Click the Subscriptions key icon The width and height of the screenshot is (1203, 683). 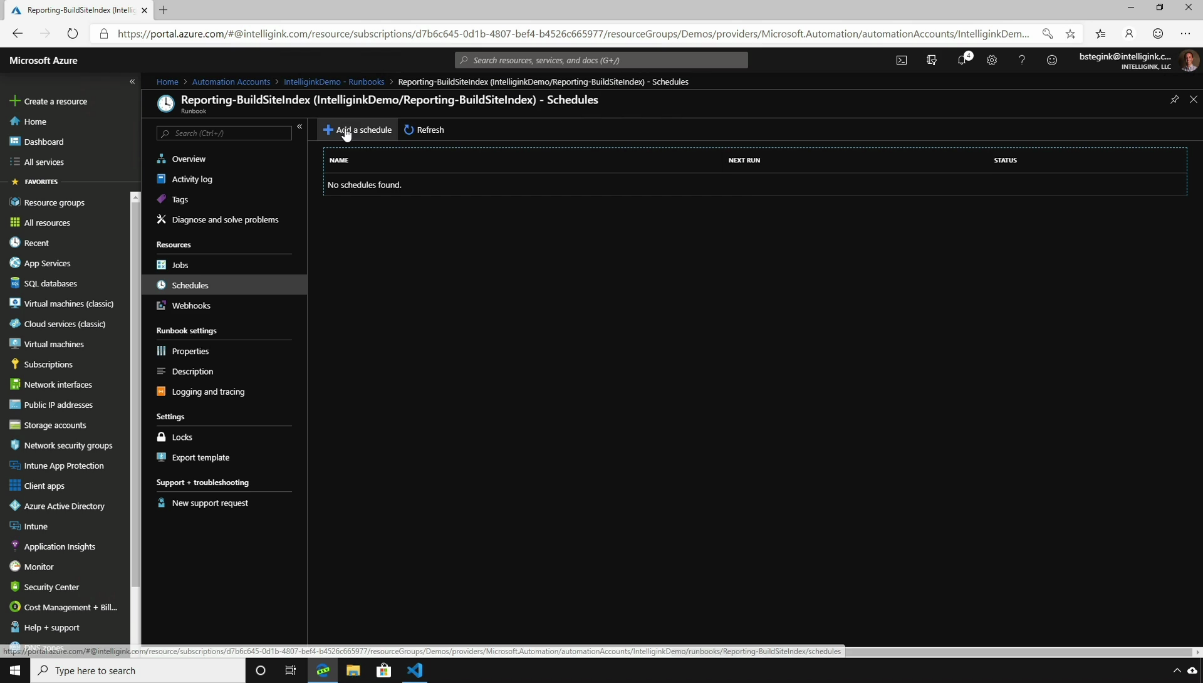(15, 364)
